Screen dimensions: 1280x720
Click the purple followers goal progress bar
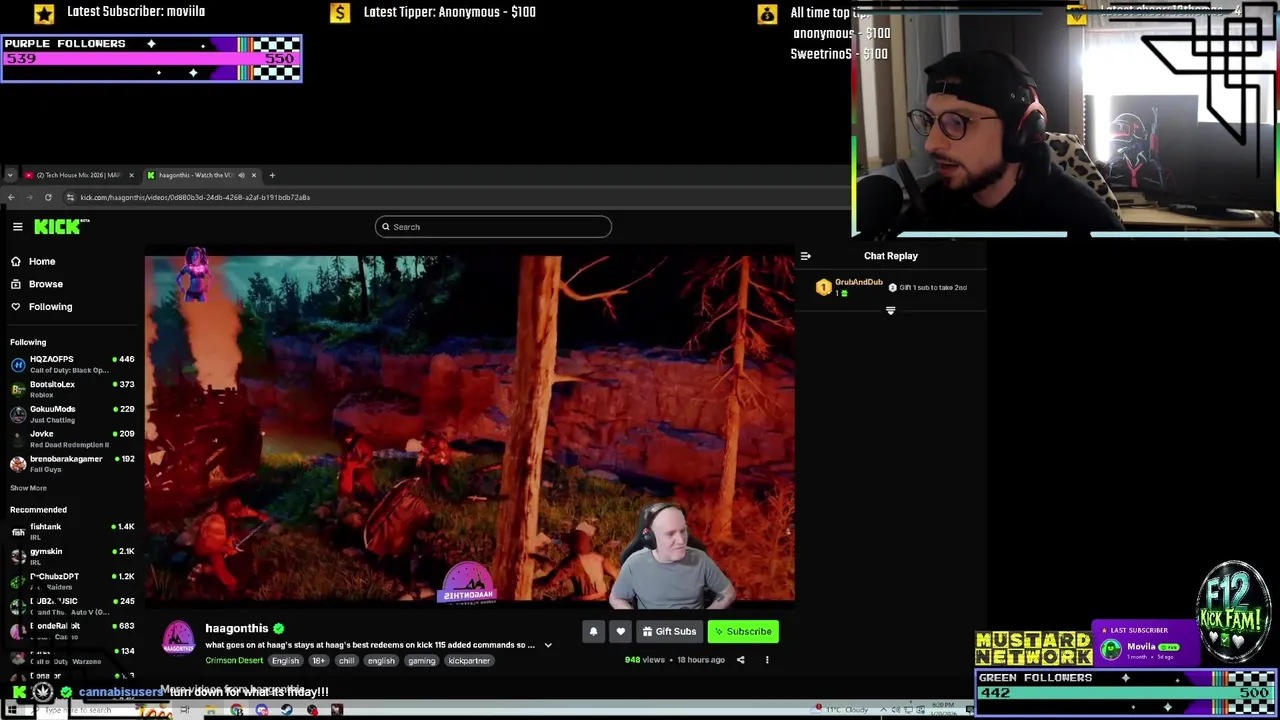[151, 59]
